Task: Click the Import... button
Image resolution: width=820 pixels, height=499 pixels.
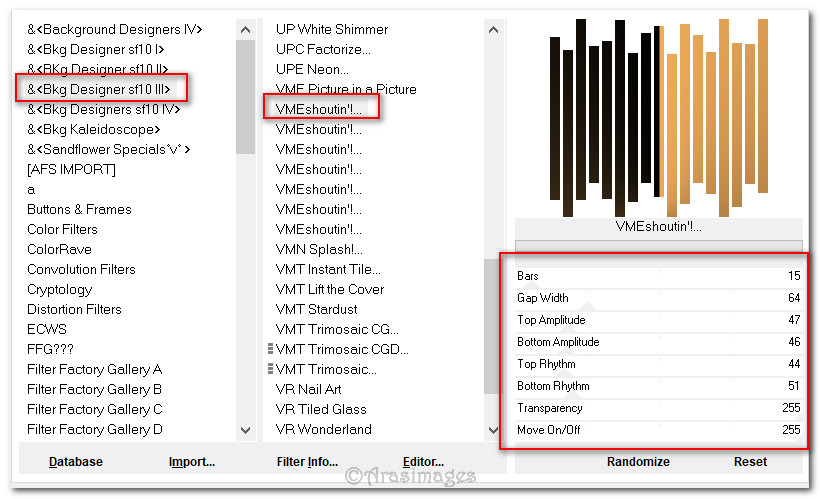Action: click(x=192, y=461)
